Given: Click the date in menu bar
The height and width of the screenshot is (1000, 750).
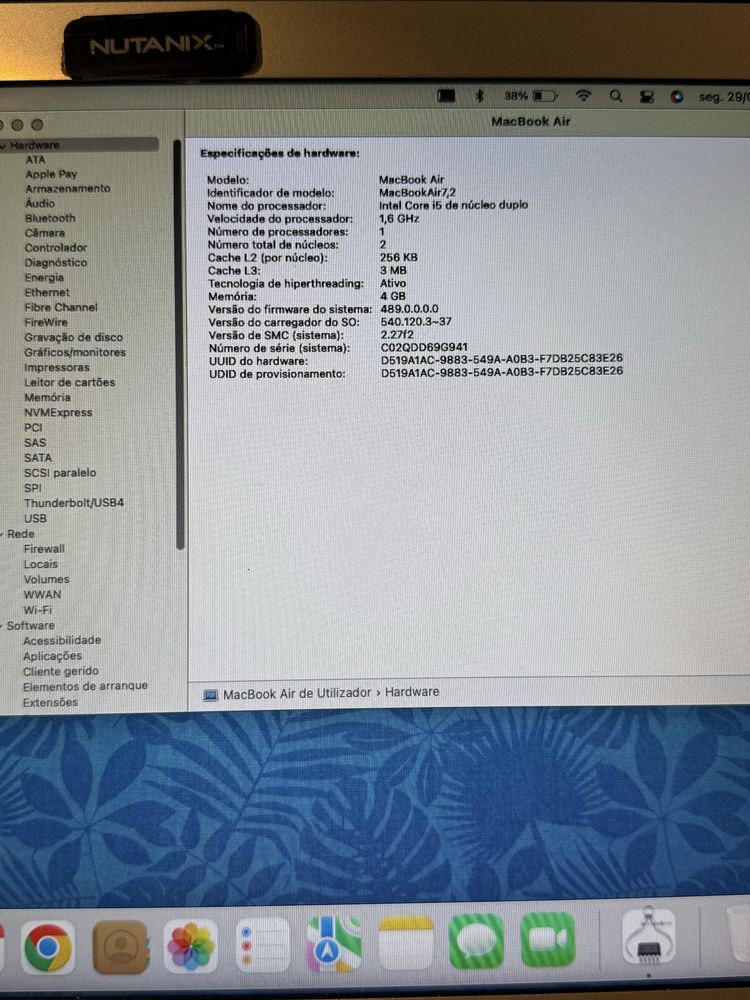Looking at the screenshot, I should [x=724, y=97].
